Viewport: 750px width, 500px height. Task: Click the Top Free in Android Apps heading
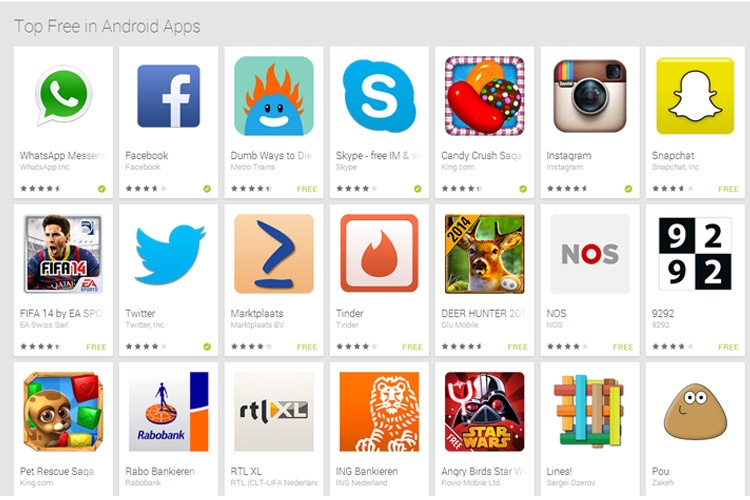click(x=107, y=26)
